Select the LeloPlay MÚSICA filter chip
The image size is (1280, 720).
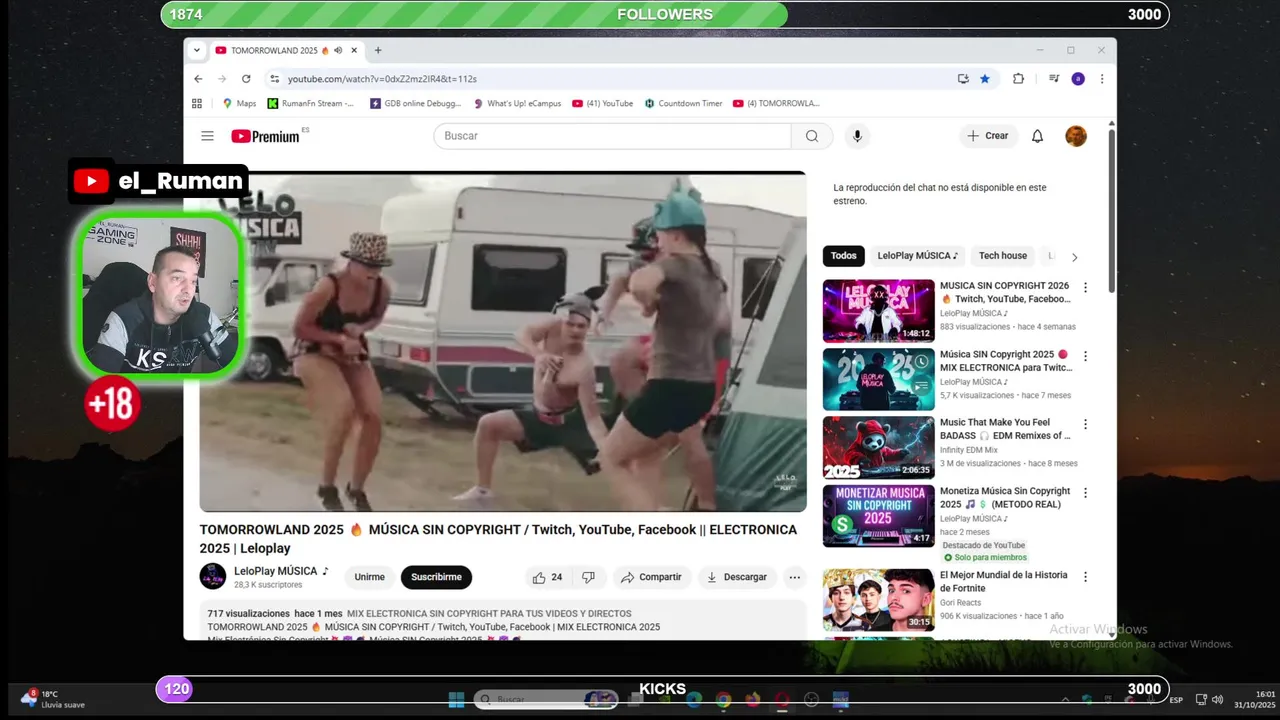918,256
